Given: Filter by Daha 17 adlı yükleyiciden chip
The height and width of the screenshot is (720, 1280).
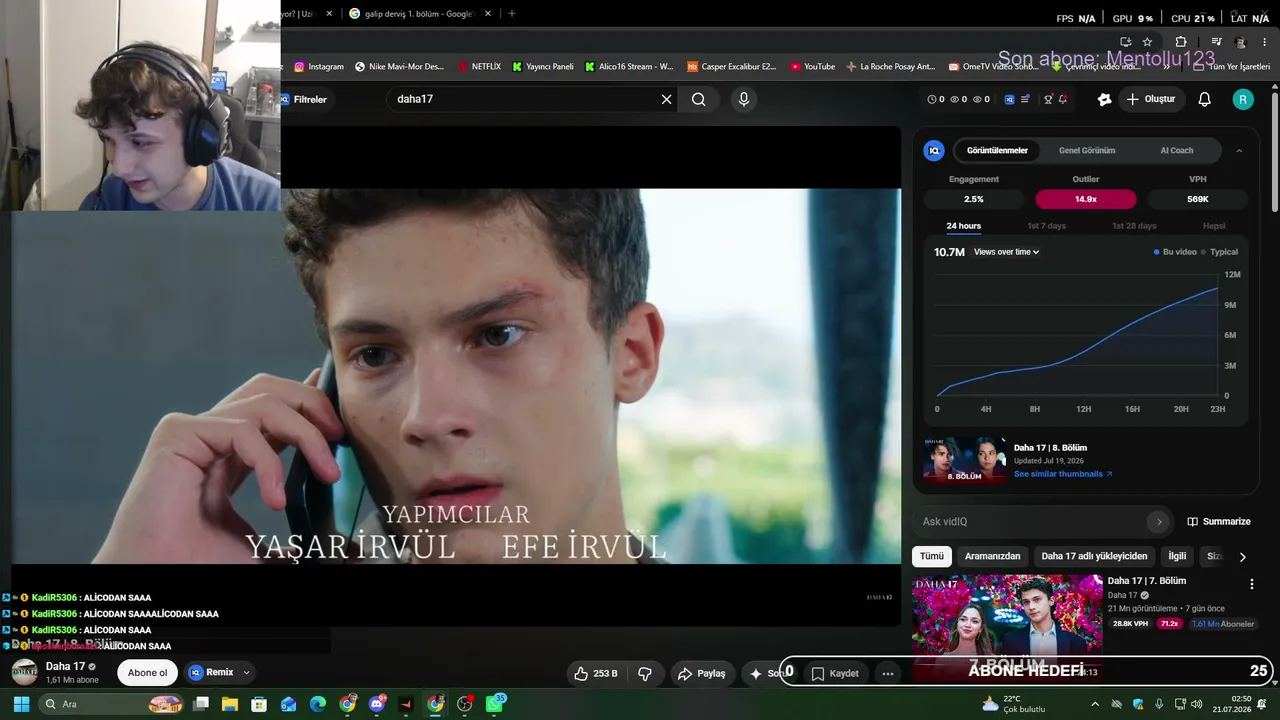Looking at the screenshot, I should pos(1095,556).
